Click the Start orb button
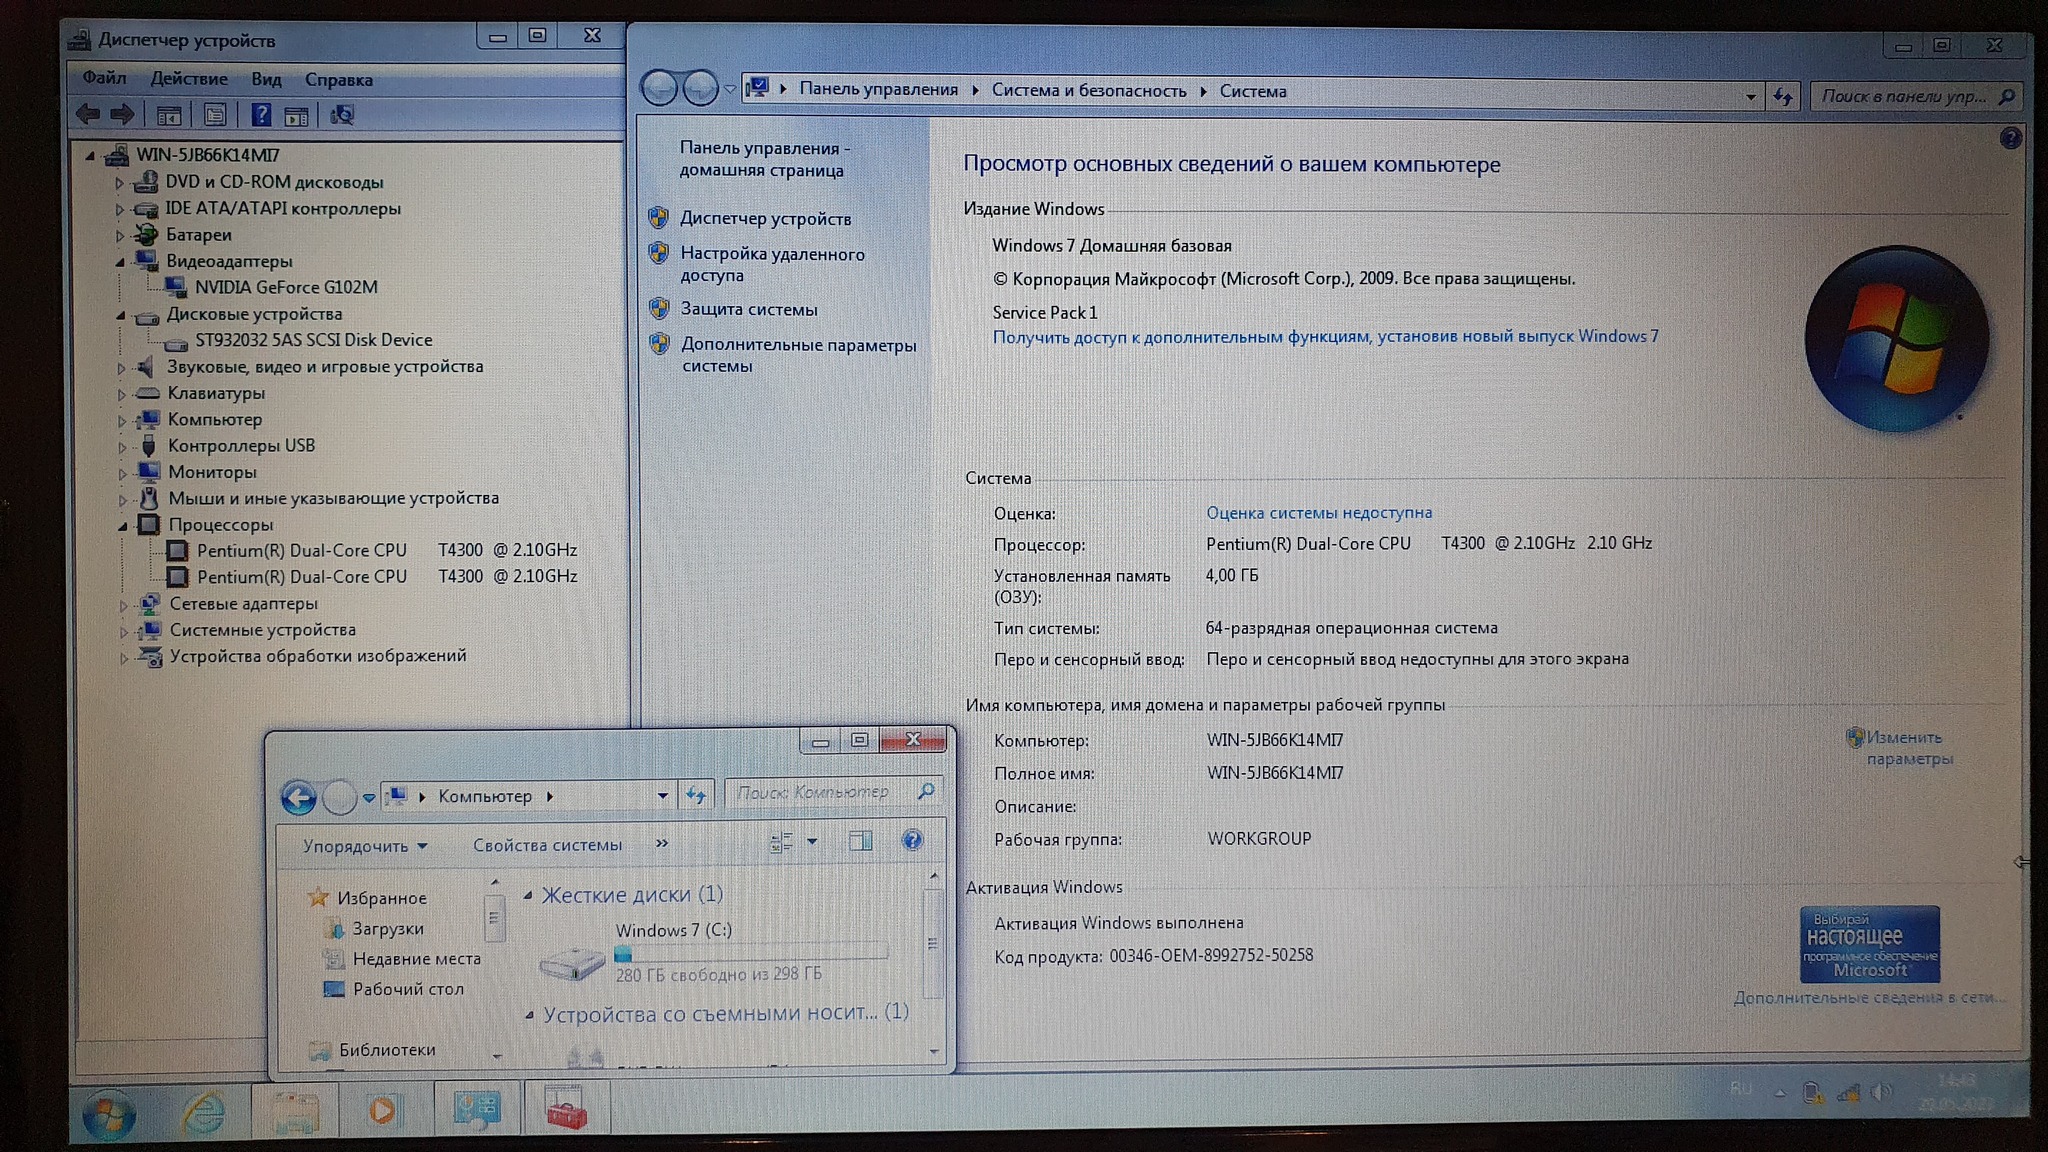This screenshot has height=1152, width=2048. [x=109, y=1113]
